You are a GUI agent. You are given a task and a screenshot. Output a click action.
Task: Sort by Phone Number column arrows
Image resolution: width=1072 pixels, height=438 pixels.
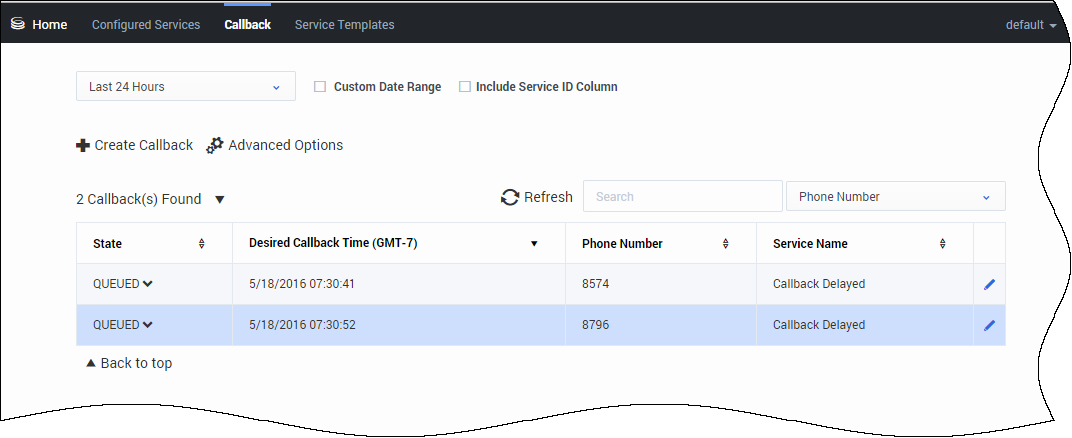725,244
